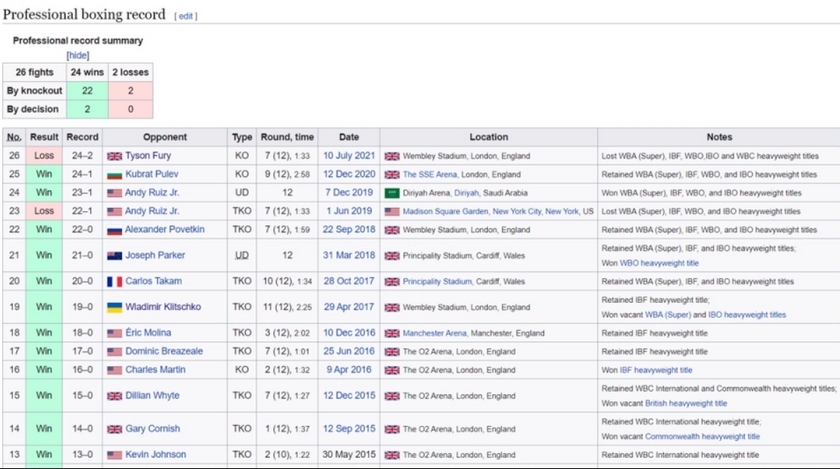Screen dimensions: 840x469
Task: Click the UK flag beside The SSE Arena
Action: tap(392, 175)
